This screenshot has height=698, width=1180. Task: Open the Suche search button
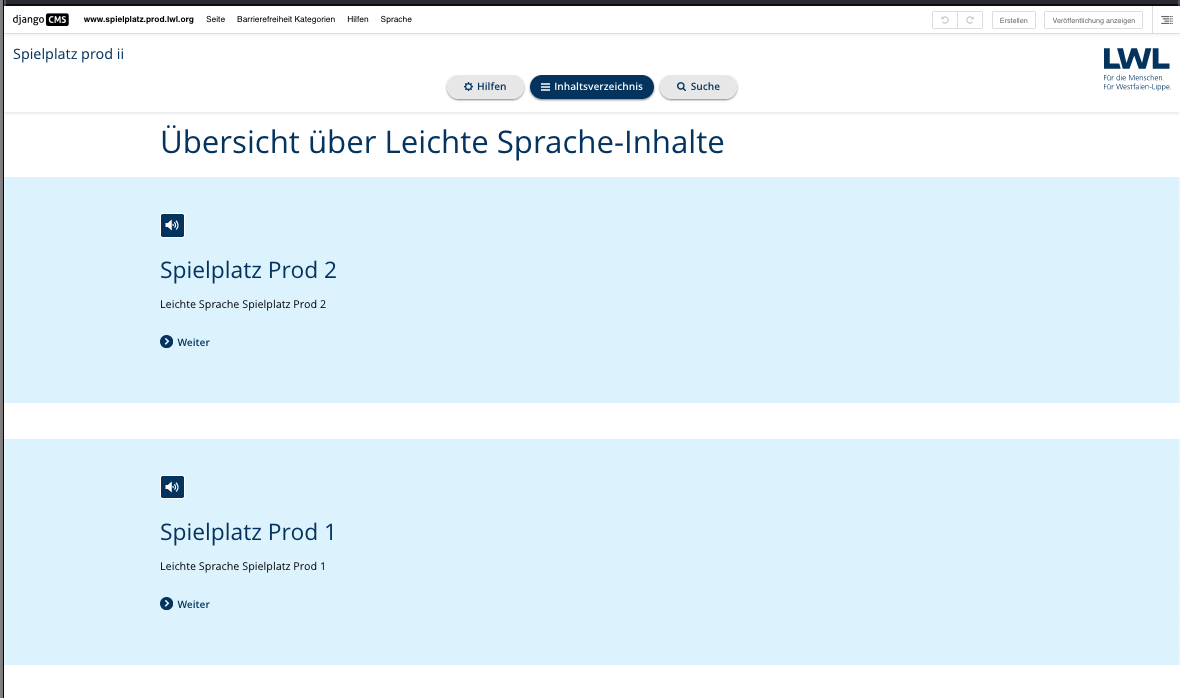698,86
